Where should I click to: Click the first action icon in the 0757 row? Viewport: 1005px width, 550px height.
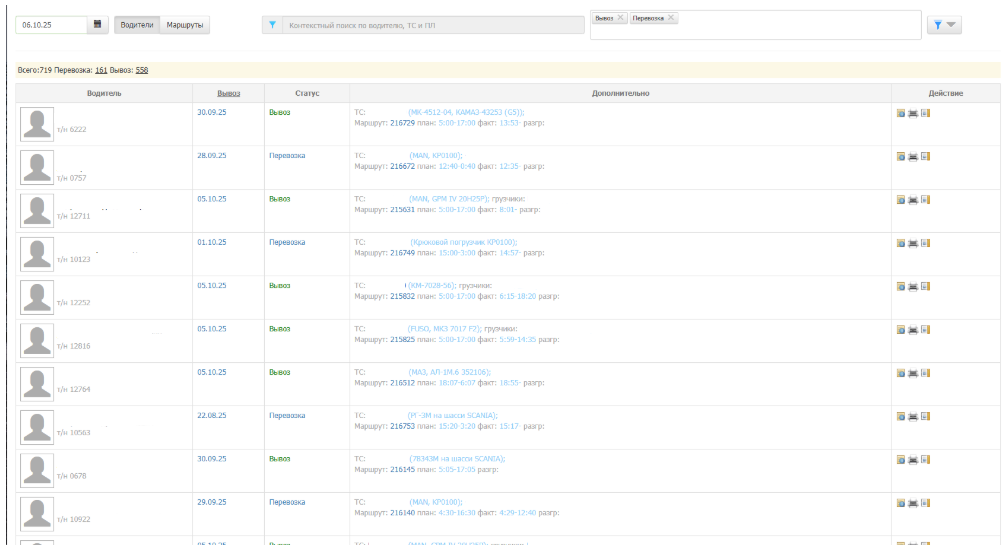click(x=901, y=157)
